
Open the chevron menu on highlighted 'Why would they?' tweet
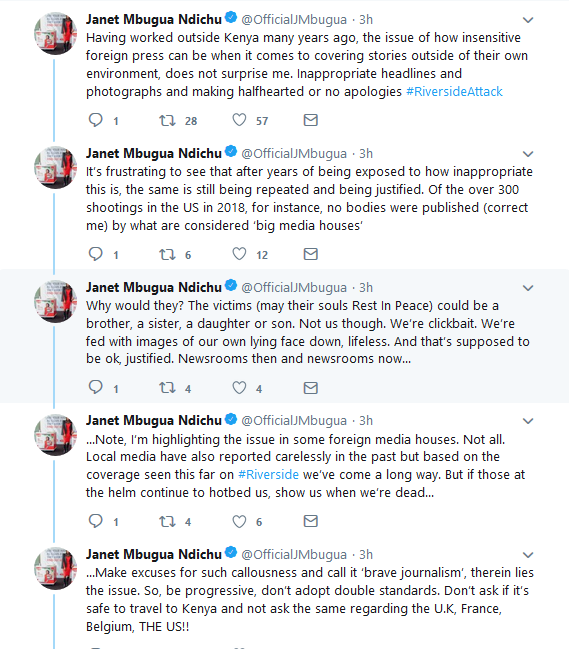(528, 288)
